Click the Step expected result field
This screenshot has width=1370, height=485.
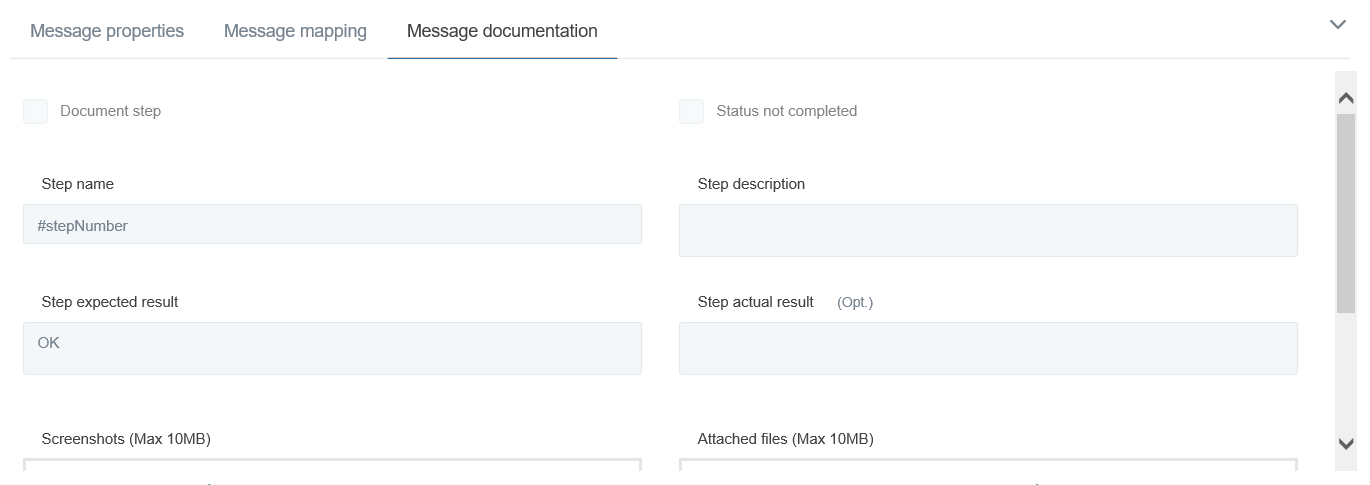332,348
